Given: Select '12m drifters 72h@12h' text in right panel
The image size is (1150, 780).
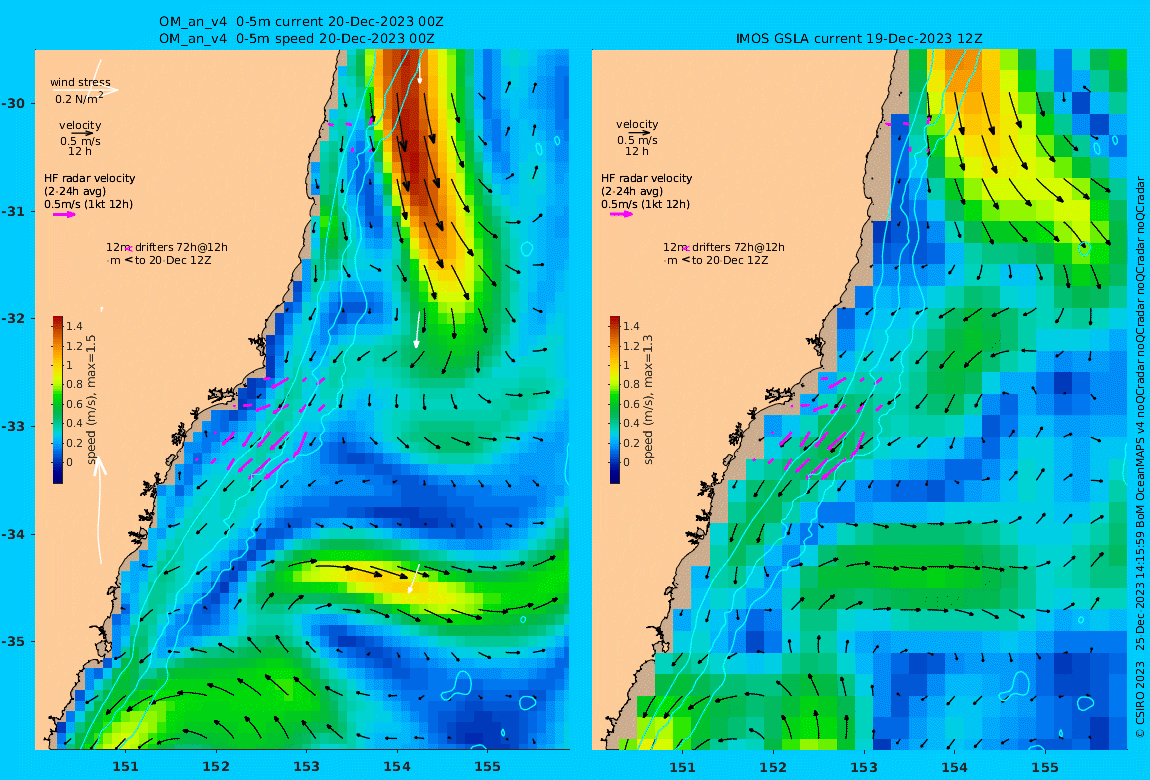Looking at the screenshot, I should [724, 247].
